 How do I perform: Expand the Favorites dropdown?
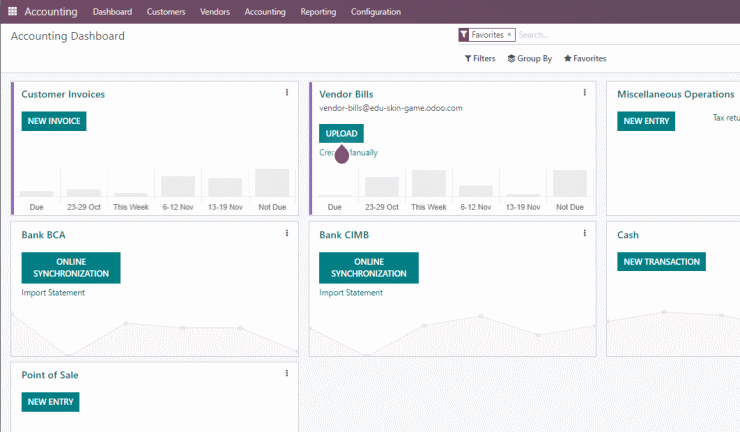click(x=585, y=59)
